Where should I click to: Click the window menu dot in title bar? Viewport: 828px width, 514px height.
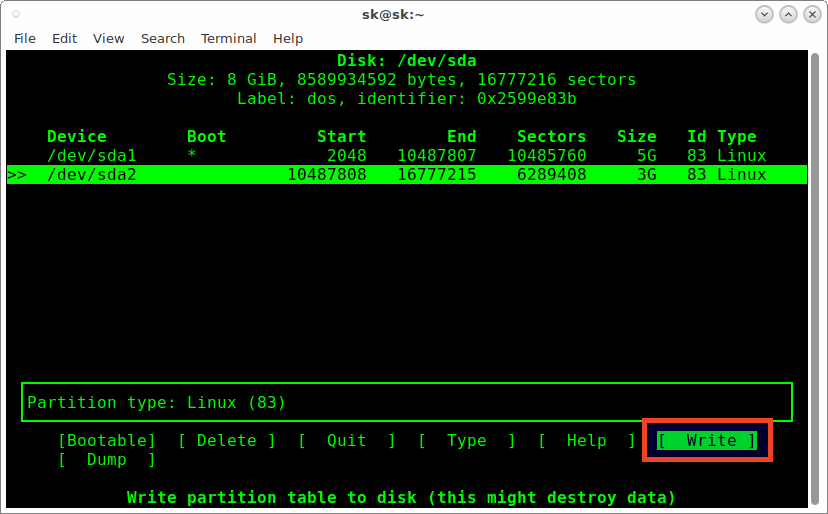point(16,14)
